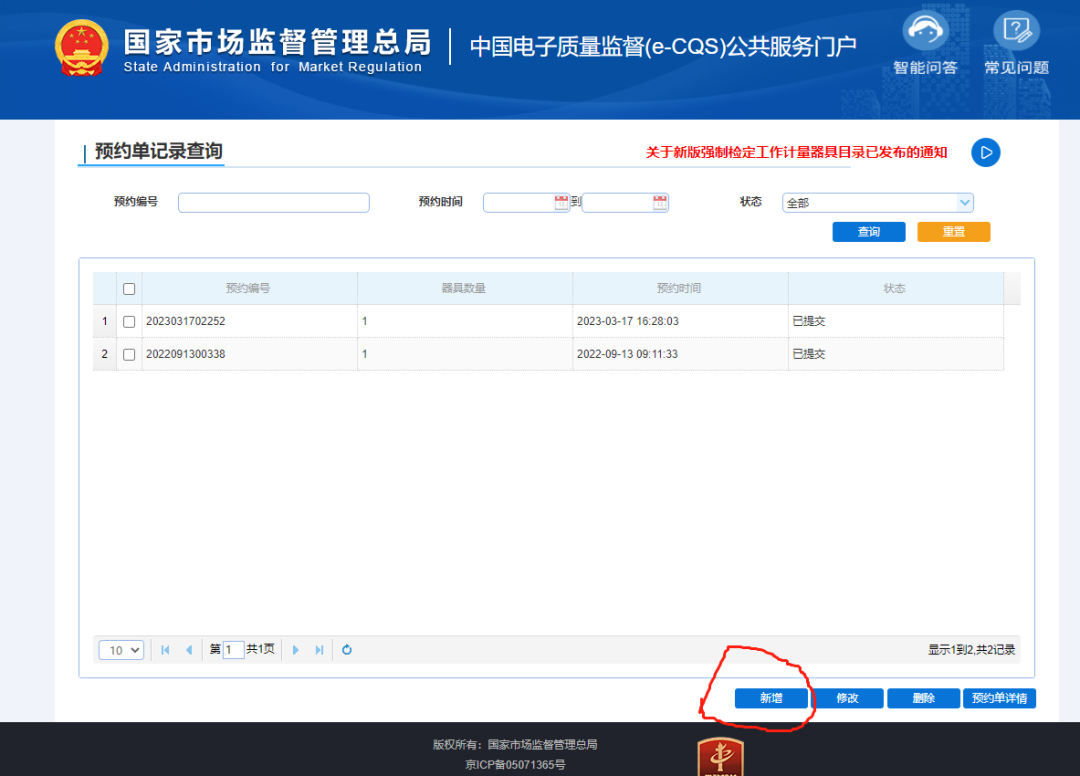Delete selection with the 删除 button
The image size is (1080, 776).
point(922,698)
